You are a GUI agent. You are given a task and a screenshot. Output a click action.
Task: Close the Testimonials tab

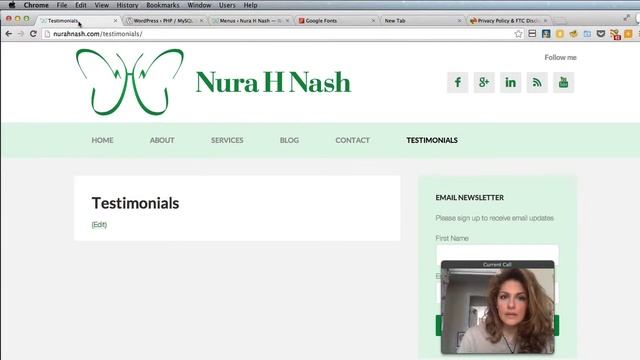click(115, 20)
